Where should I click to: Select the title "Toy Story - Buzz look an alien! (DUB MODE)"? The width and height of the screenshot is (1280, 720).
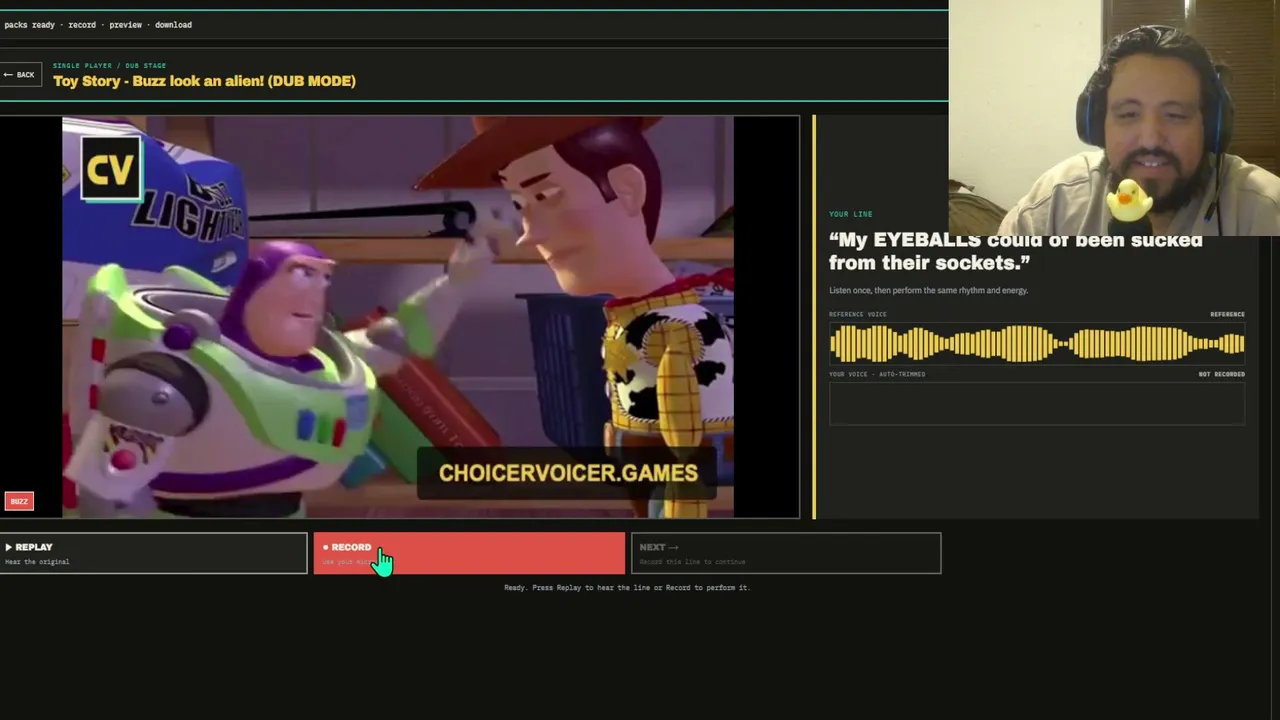click(204, 81)
